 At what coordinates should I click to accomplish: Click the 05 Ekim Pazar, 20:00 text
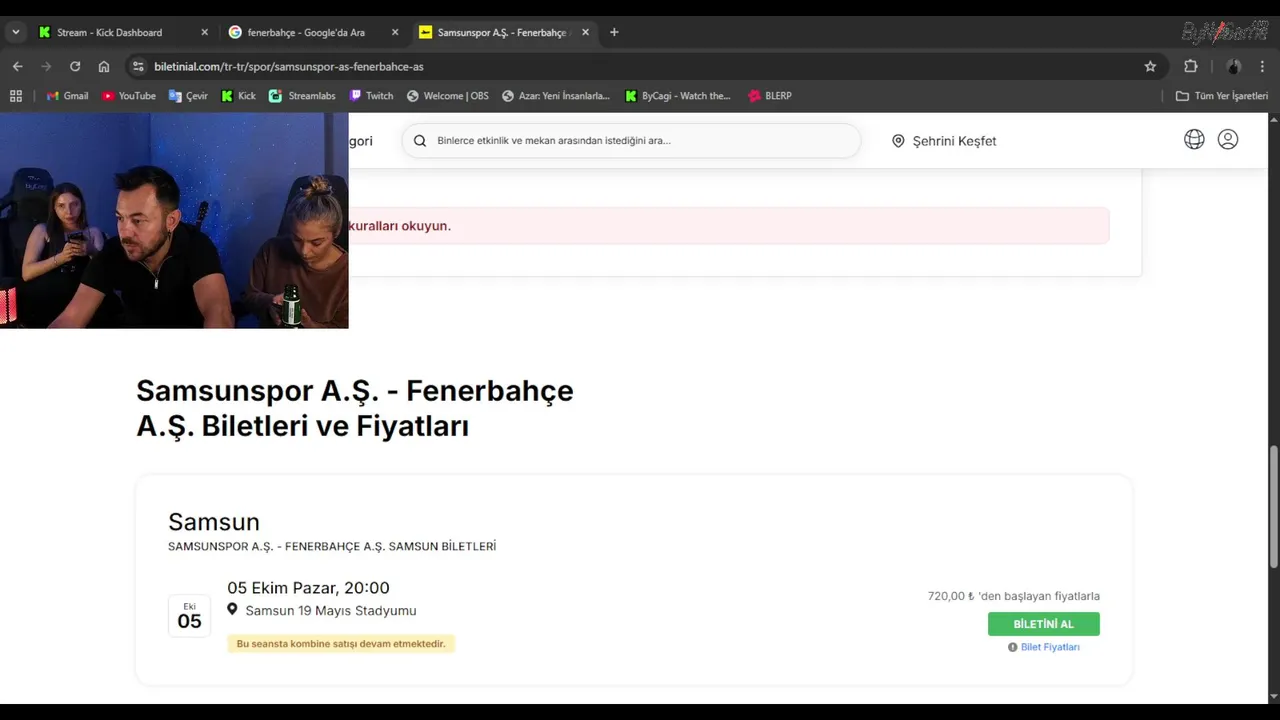pyautogui.click(x=308, y=588)
